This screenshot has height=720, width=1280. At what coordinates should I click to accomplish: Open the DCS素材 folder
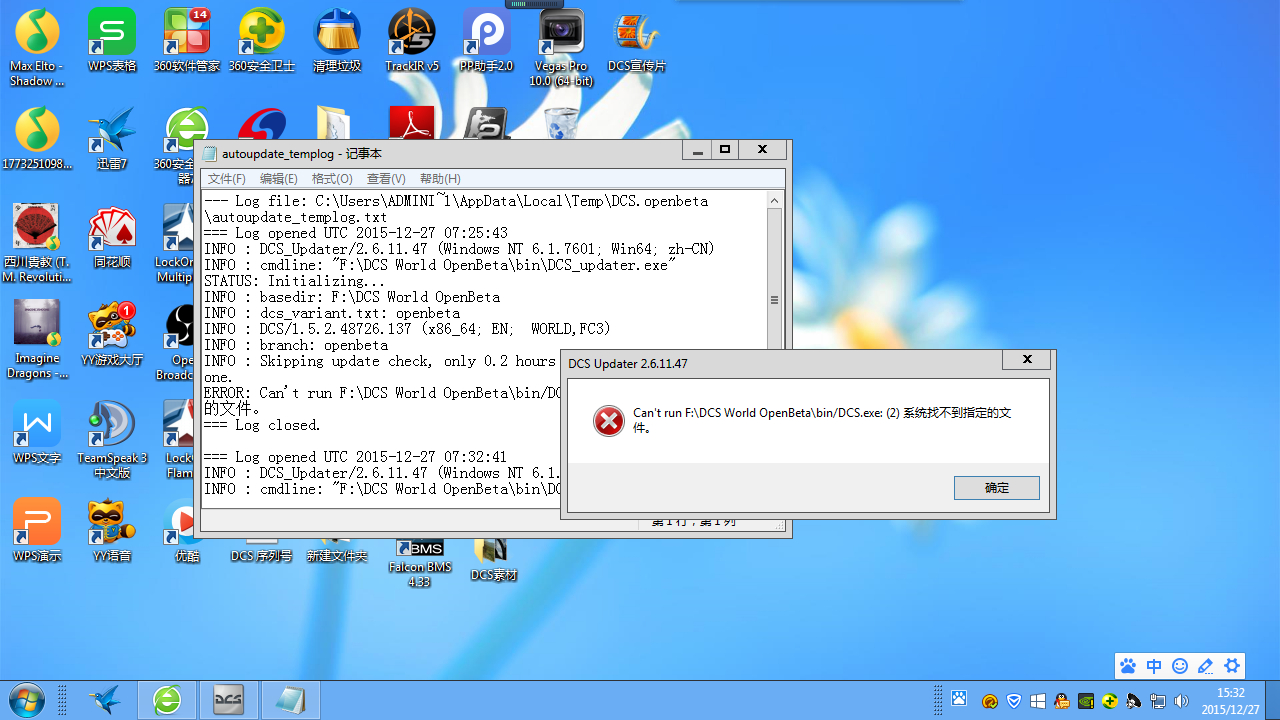(x=494, y=560)
